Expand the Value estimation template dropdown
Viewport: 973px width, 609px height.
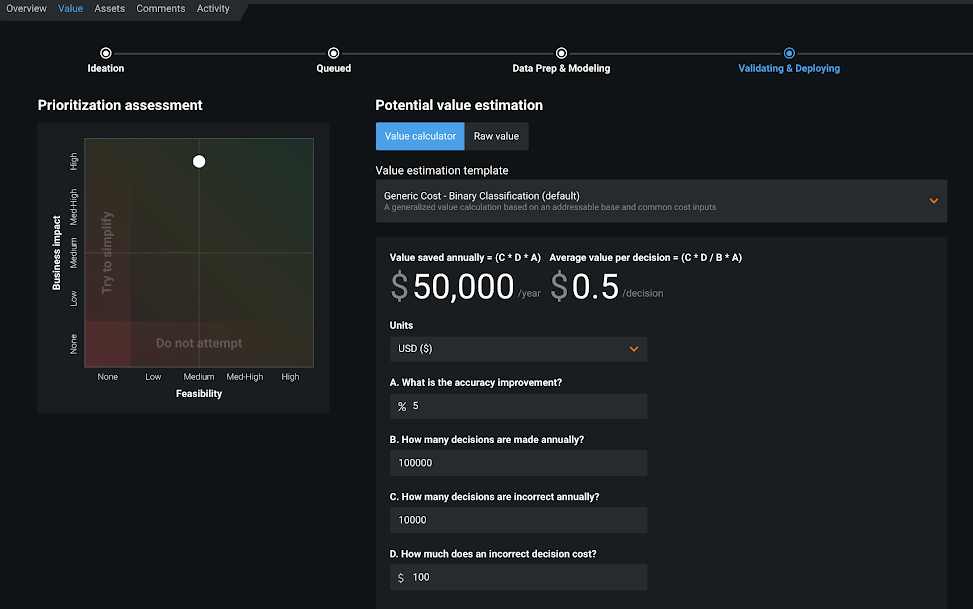(x=660, y=201)
